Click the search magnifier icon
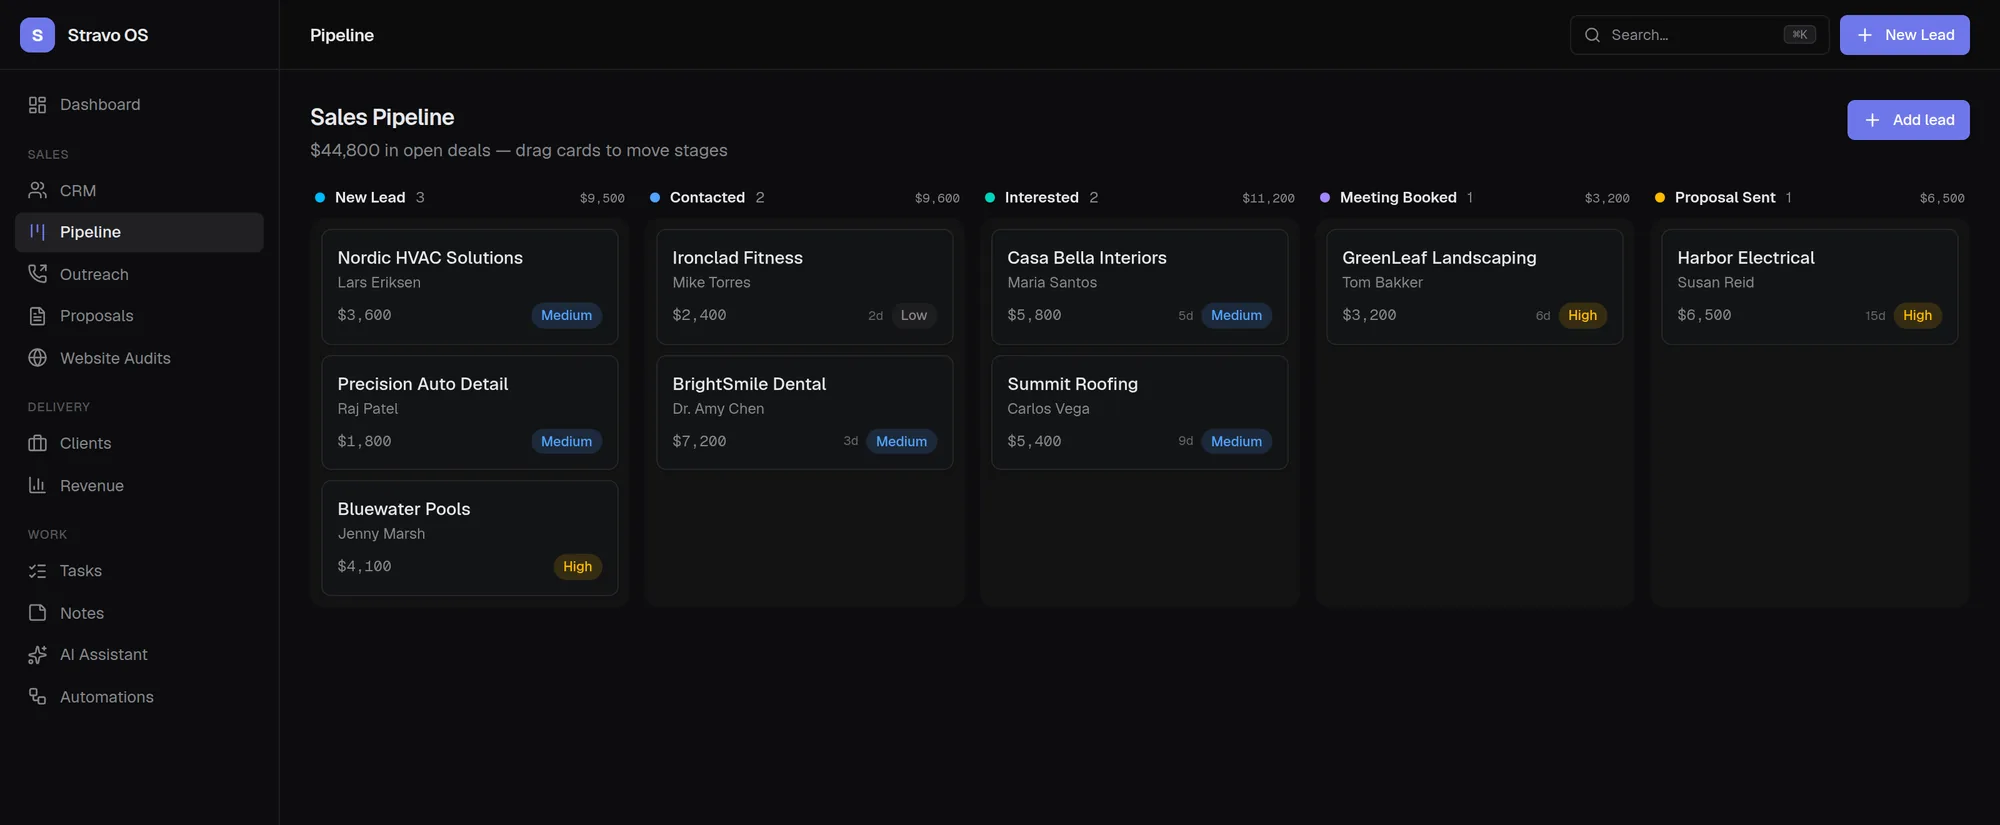Screen dimensions: 2000x825 coord(1592,35)
